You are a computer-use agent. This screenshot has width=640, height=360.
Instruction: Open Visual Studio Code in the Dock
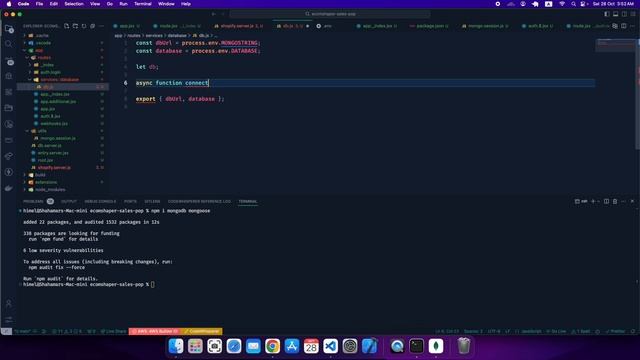[x=331, y=346]
